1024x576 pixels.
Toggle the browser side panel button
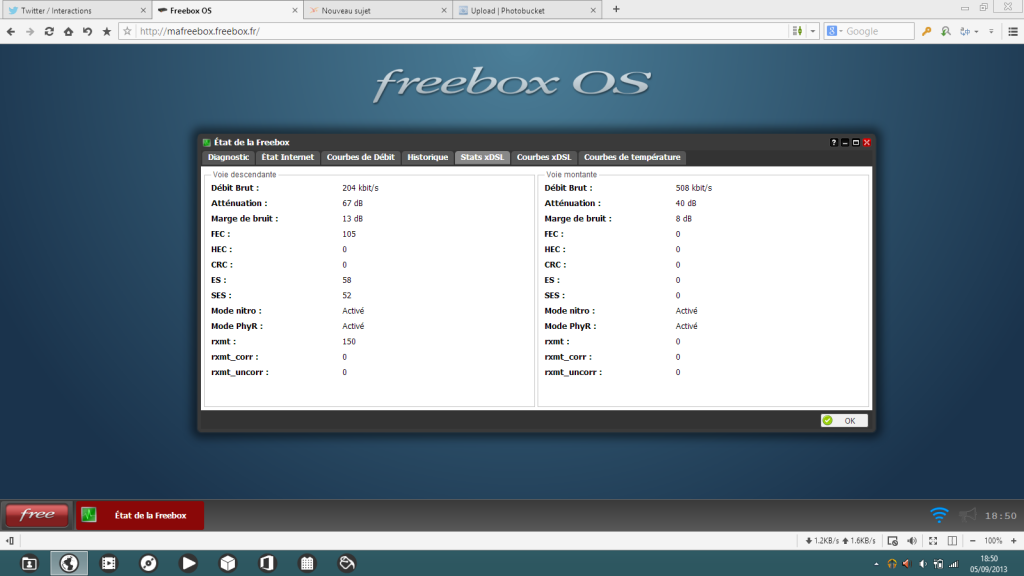[x=10, y=541]
